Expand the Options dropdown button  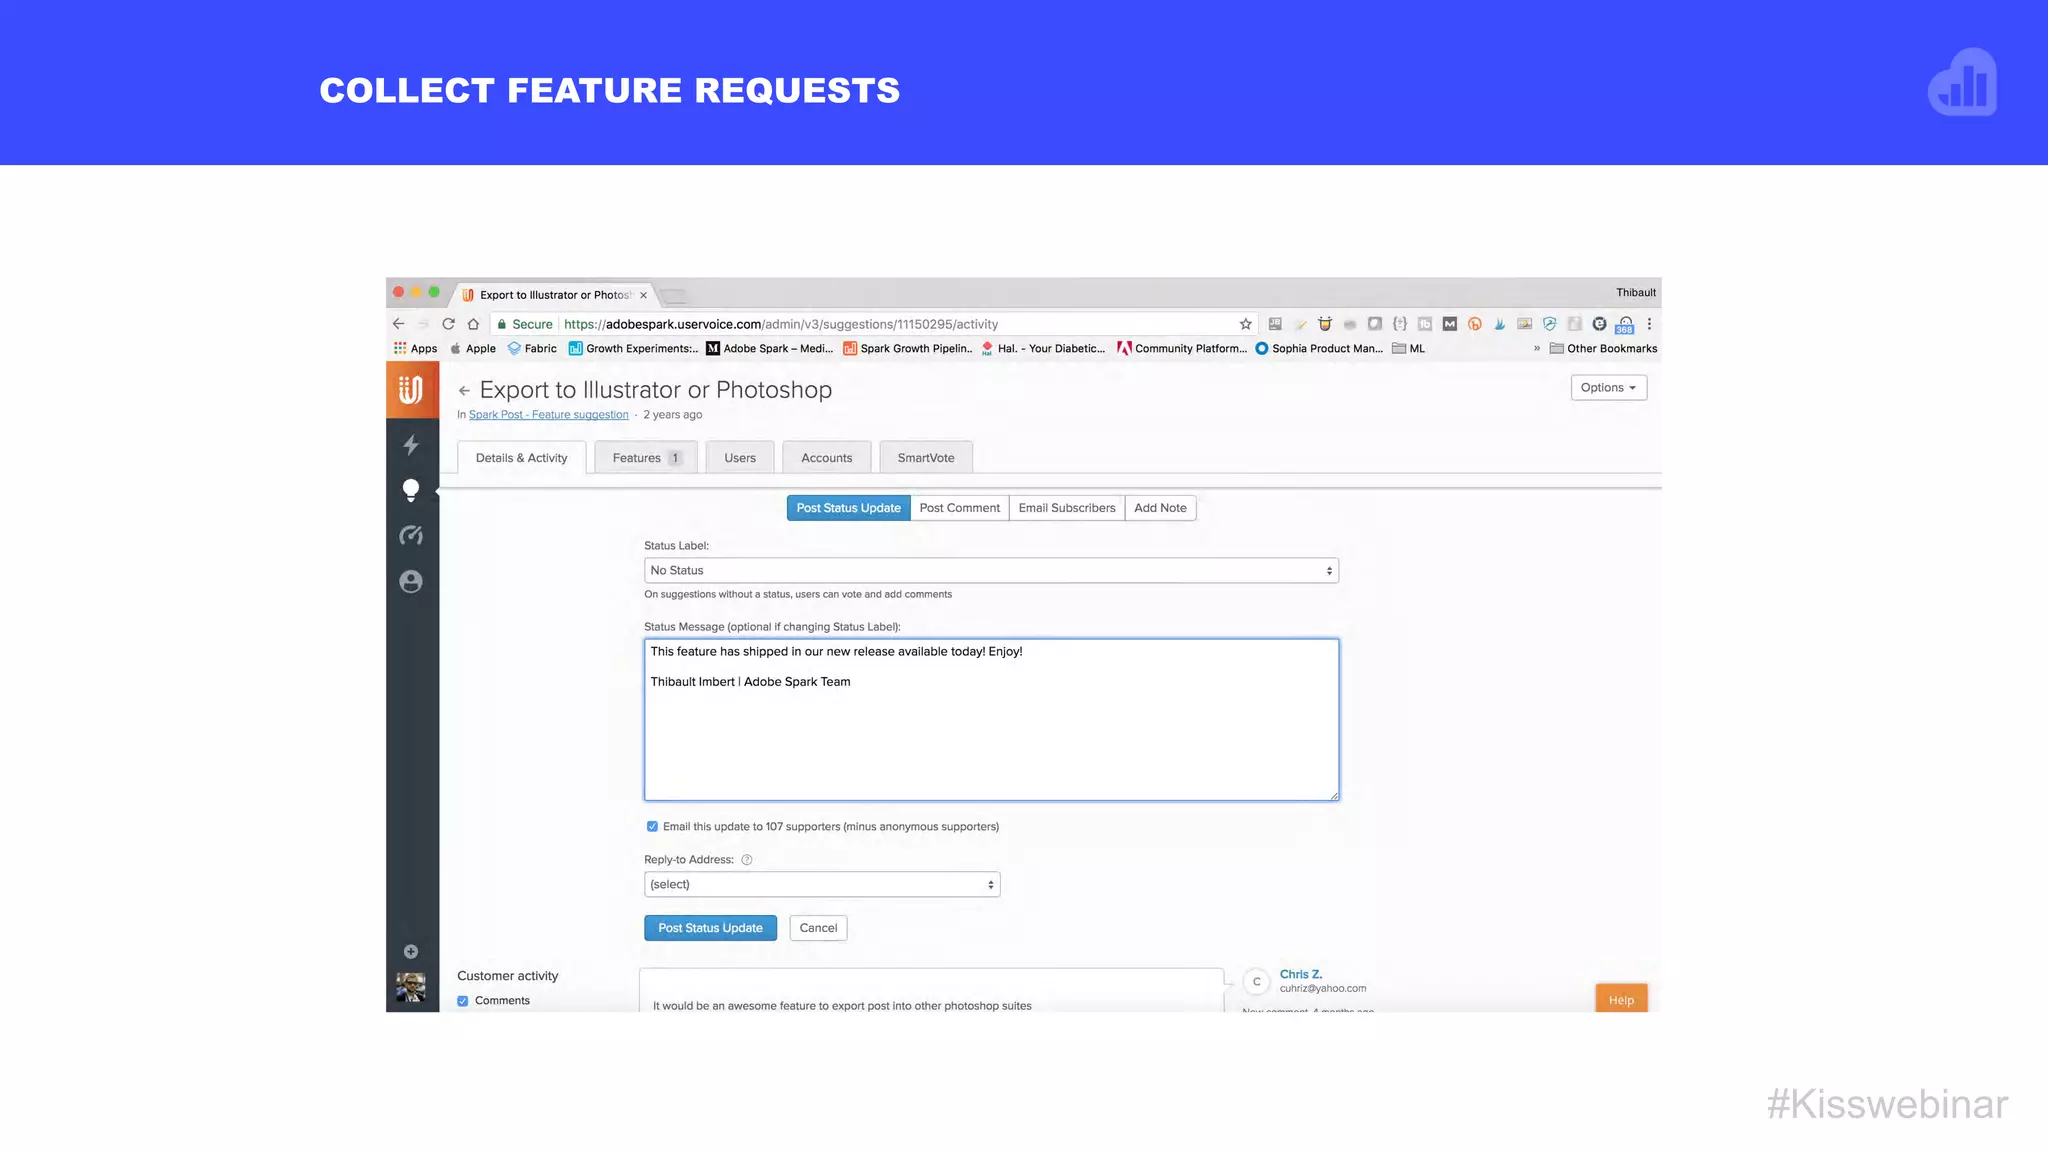pyautogui.click(x=1608, y=388)
